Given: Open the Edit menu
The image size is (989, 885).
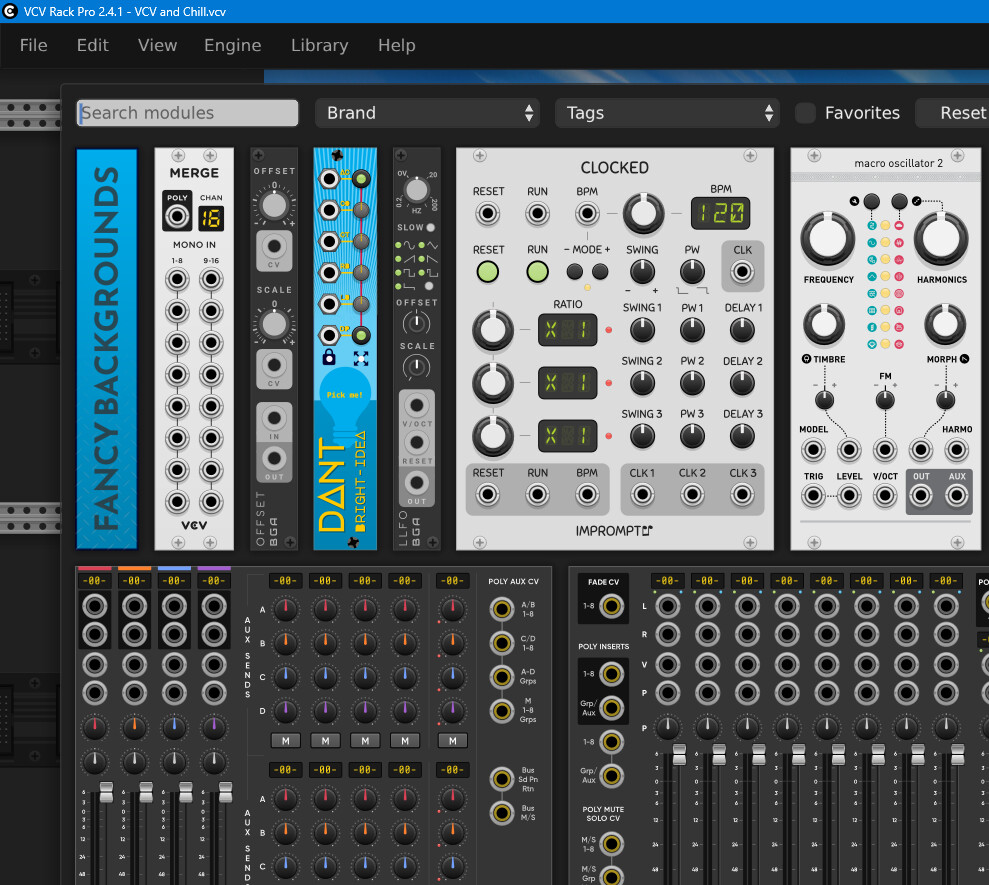Looking at the screenshot, I should [x=93, y=45].
